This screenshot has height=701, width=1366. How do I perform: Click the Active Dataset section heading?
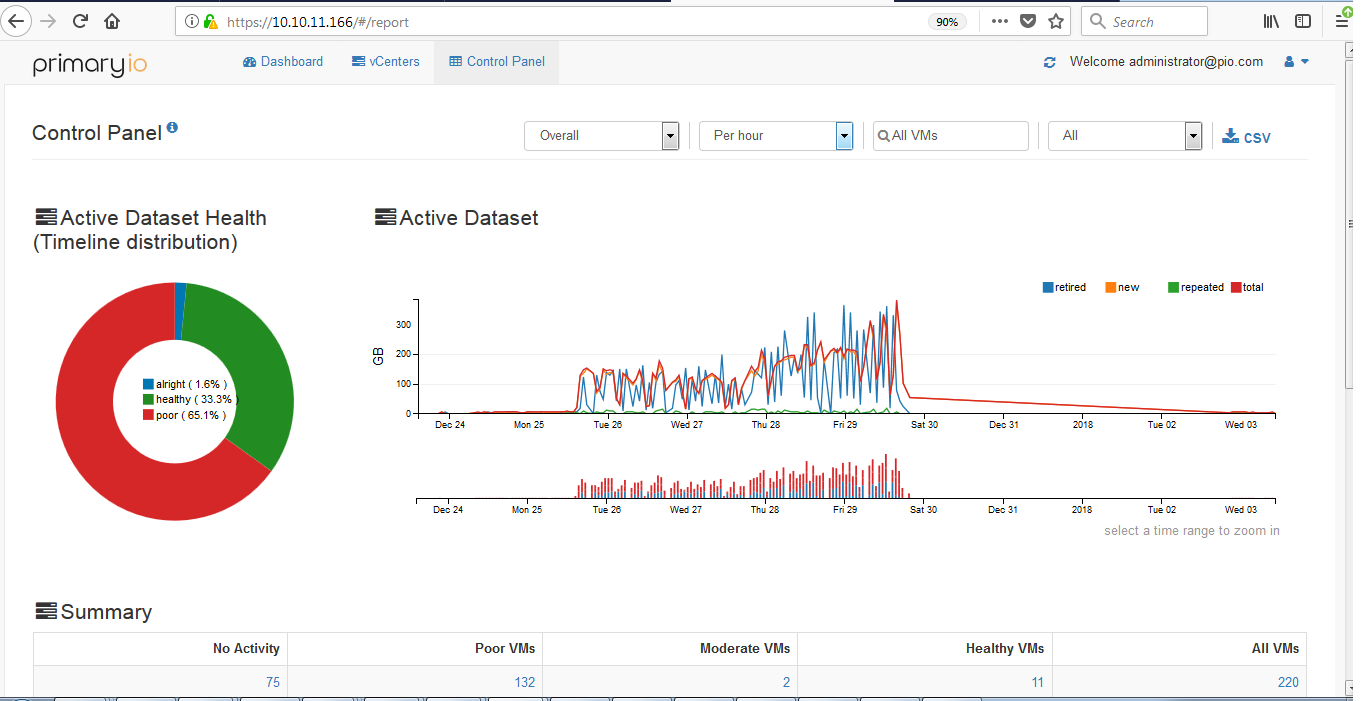tap(457, 218)
